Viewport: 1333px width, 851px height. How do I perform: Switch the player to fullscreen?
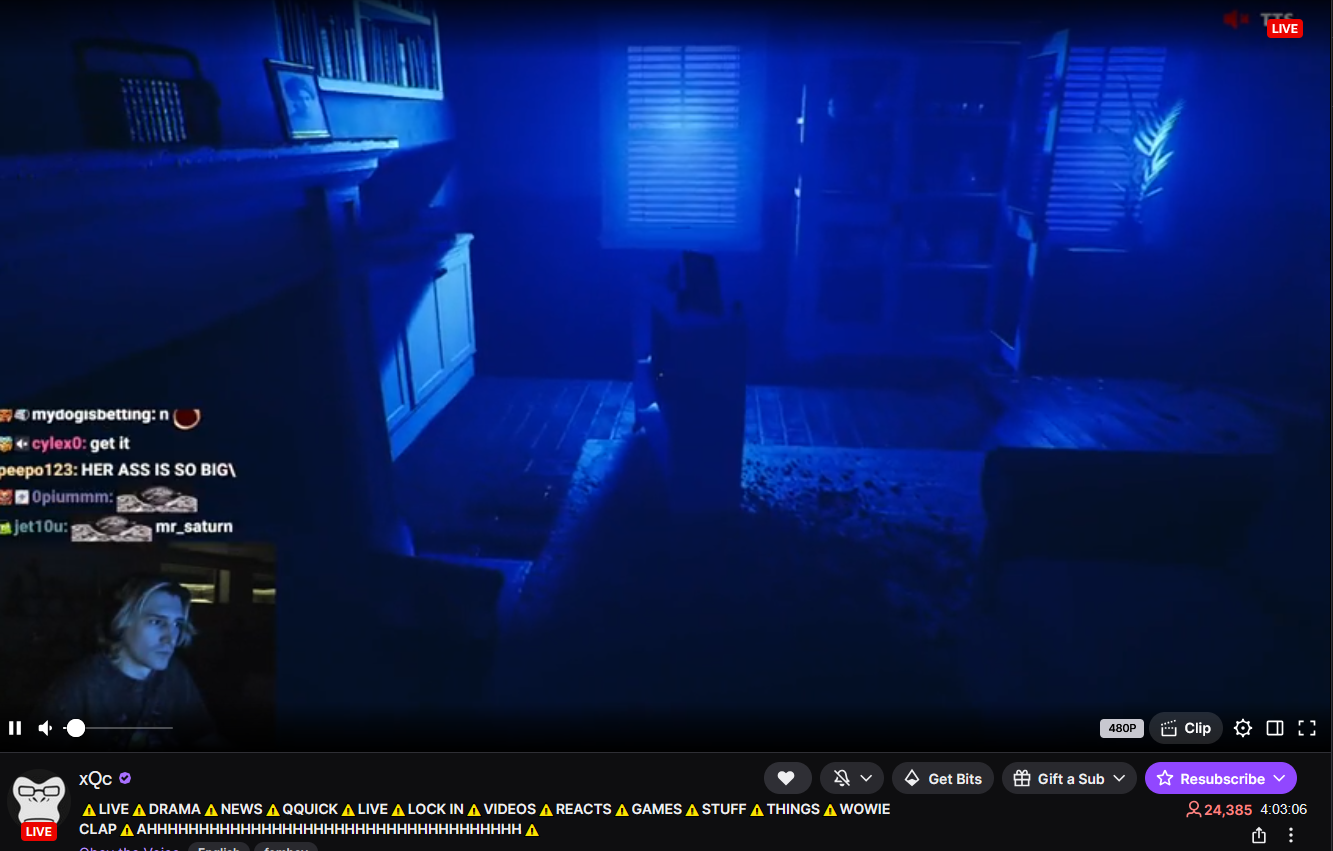point(1307,728)
